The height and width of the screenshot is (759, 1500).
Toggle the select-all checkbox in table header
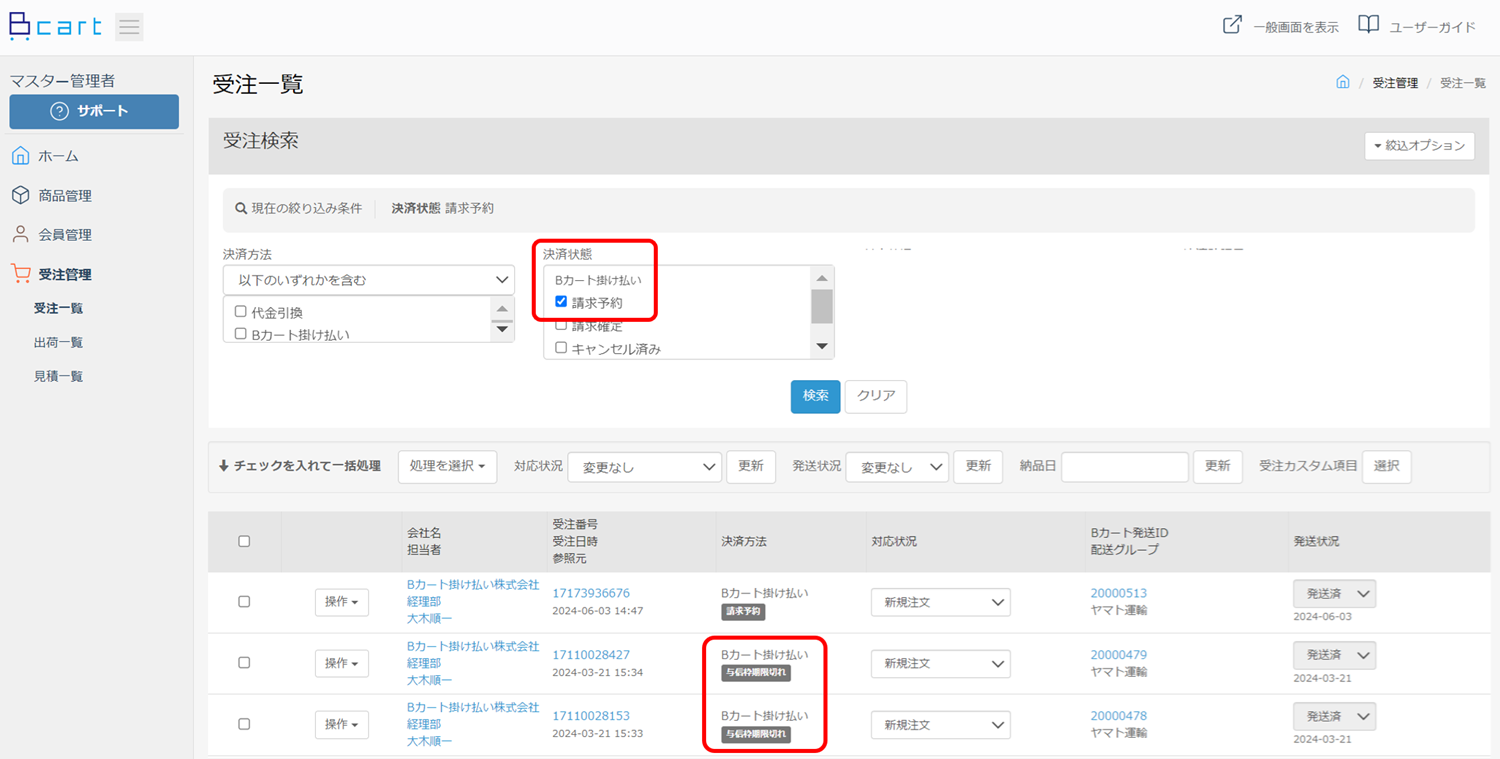point(244,541)
